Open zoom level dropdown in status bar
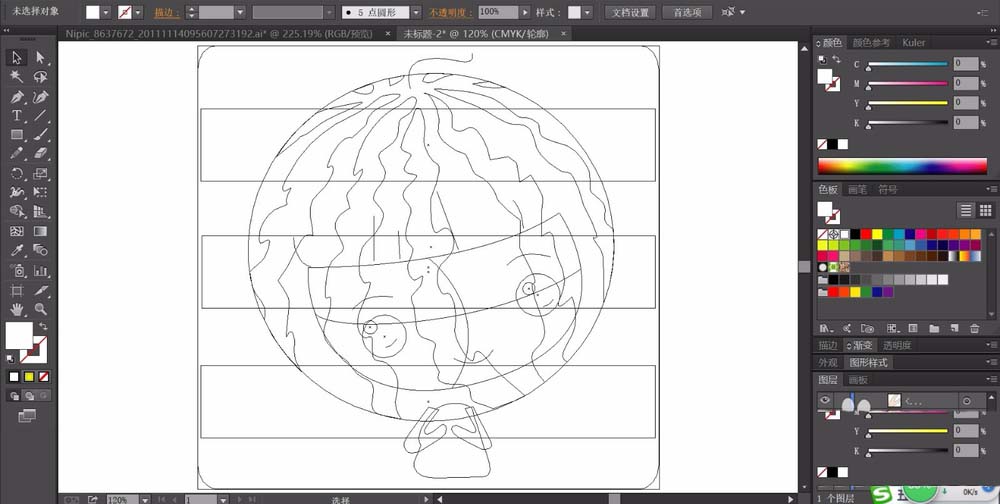The image size is (1000, 504). (x=145, y=500)
